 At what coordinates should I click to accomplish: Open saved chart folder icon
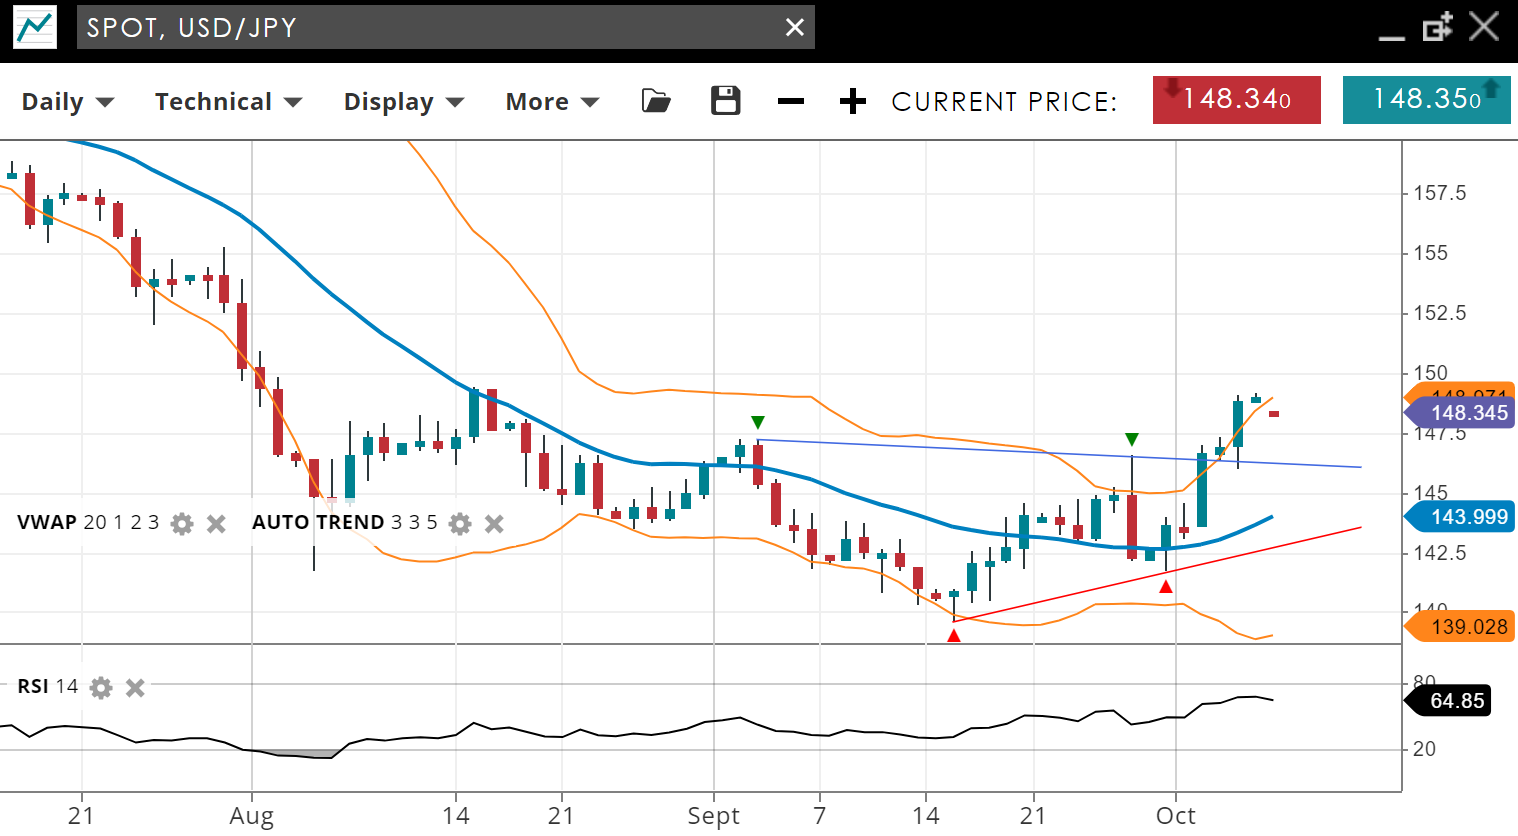pos(656,101)
